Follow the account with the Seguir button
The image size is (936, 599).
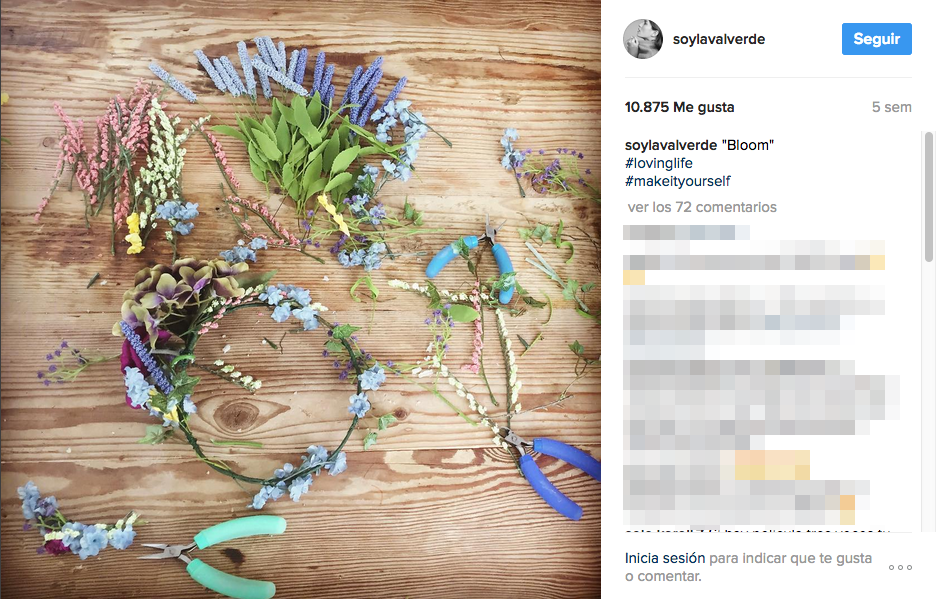coord(876,39)
